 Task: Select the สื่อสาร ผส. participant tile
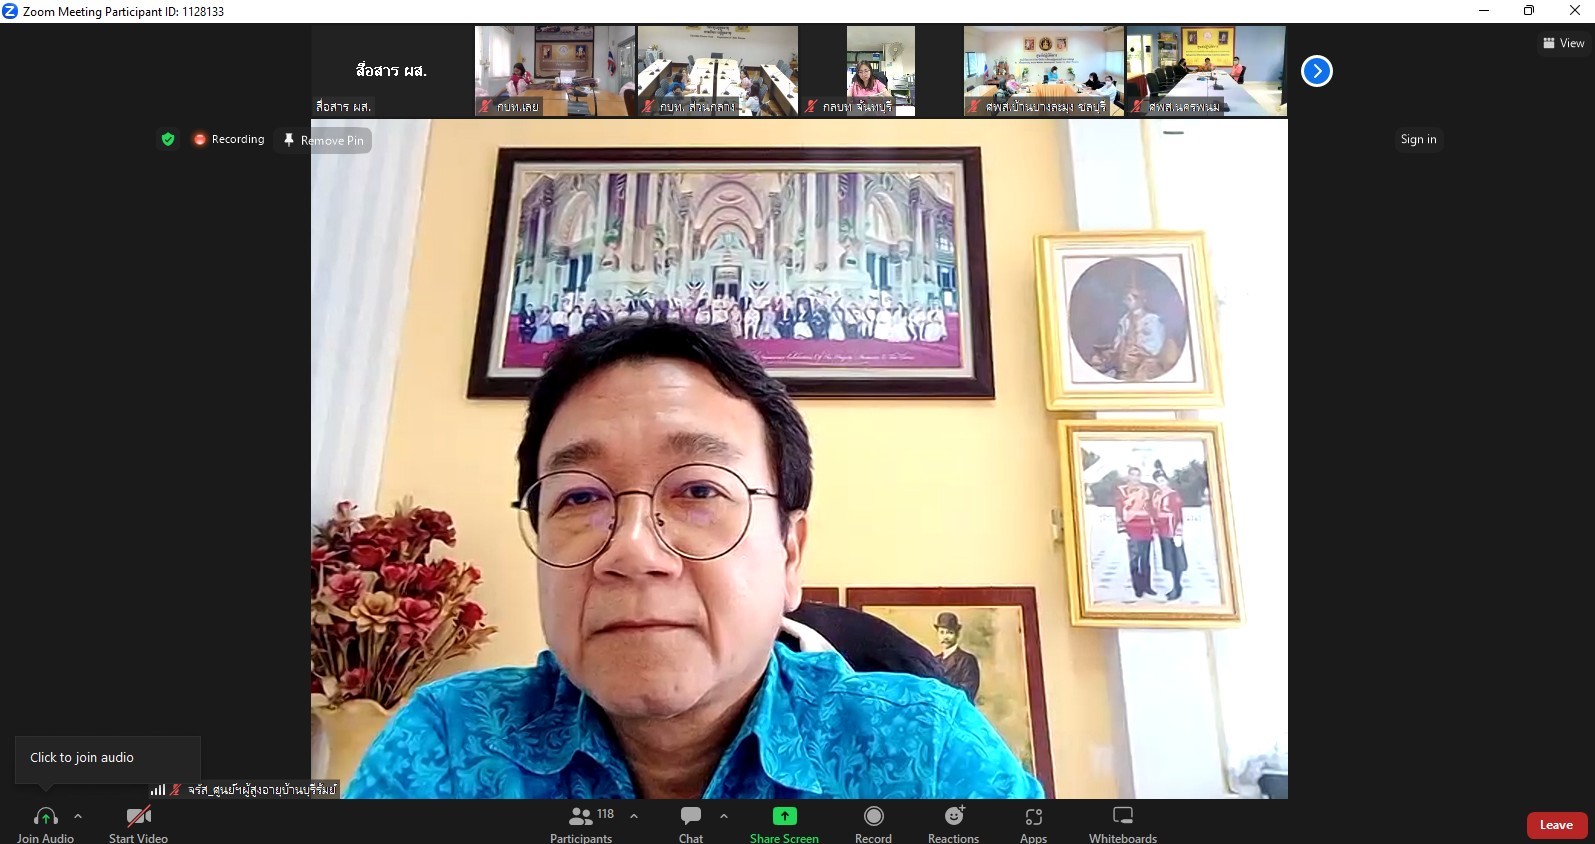pos(391,71)
